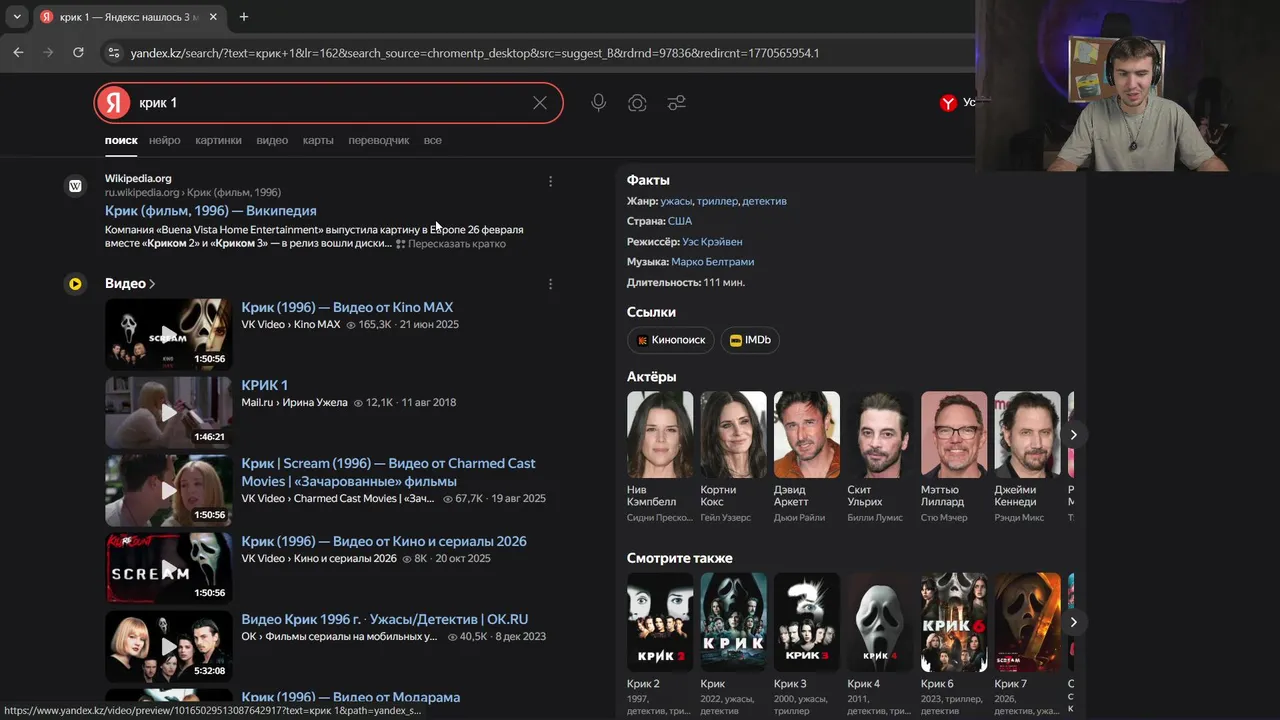Click genre link 'триллер'
Screen dimensions: 1280x720
[x=717, y=201]
